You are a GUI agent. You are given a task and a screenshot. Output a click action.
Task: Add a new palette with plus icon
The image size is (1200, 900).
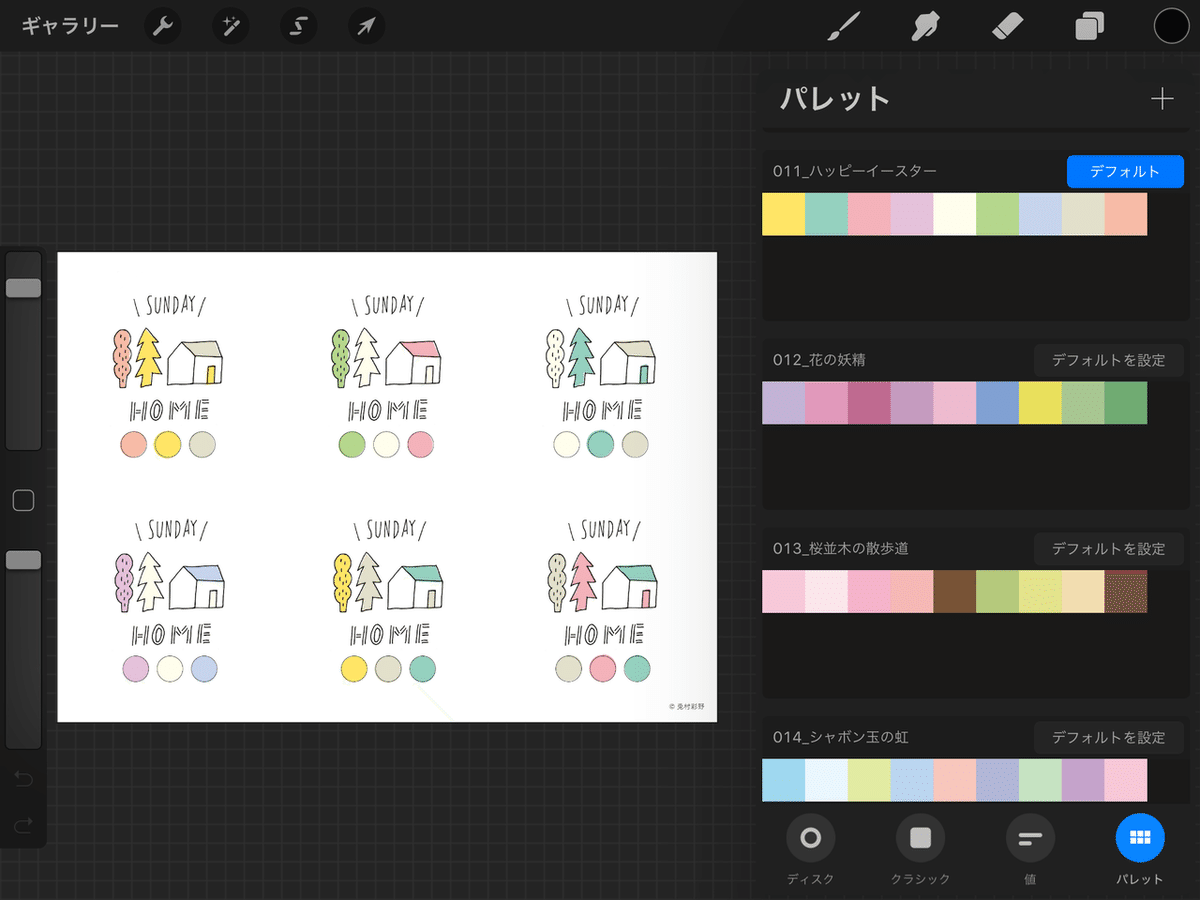point(1161,99)
